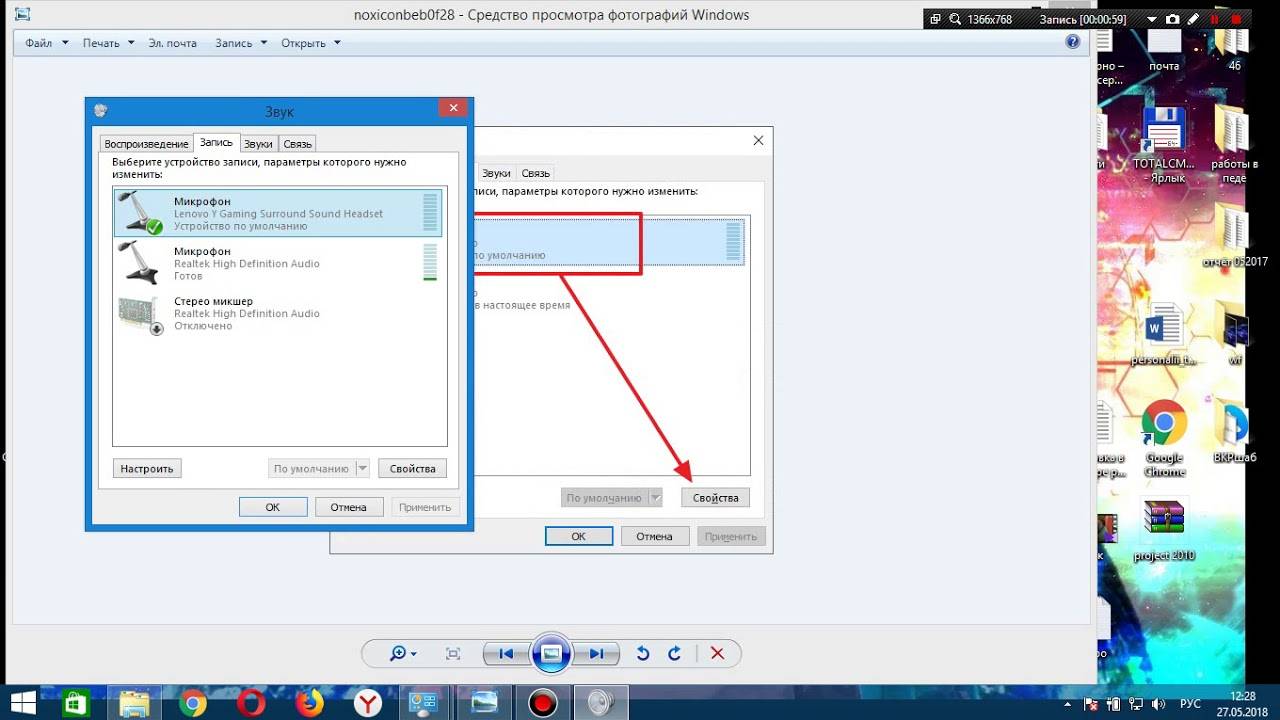This screenshot has height=720, width=1280.
Task: Expand the Открыть menu
Action: point(311,43)
